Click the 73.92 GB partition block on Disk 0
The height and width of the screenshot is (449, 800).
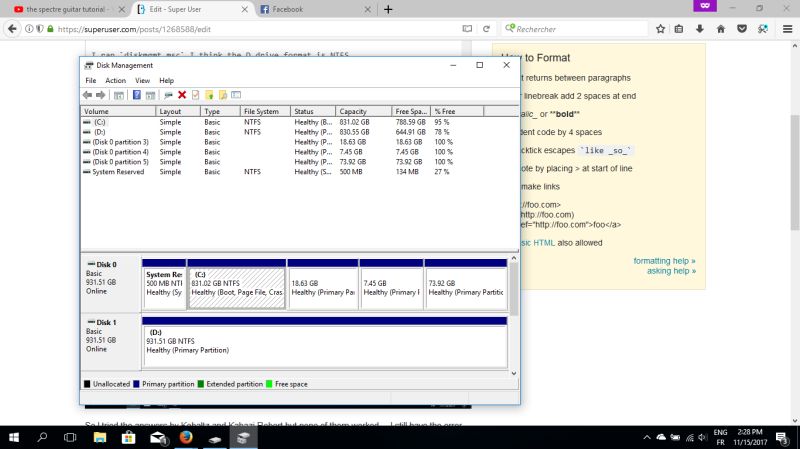(466, 284)
